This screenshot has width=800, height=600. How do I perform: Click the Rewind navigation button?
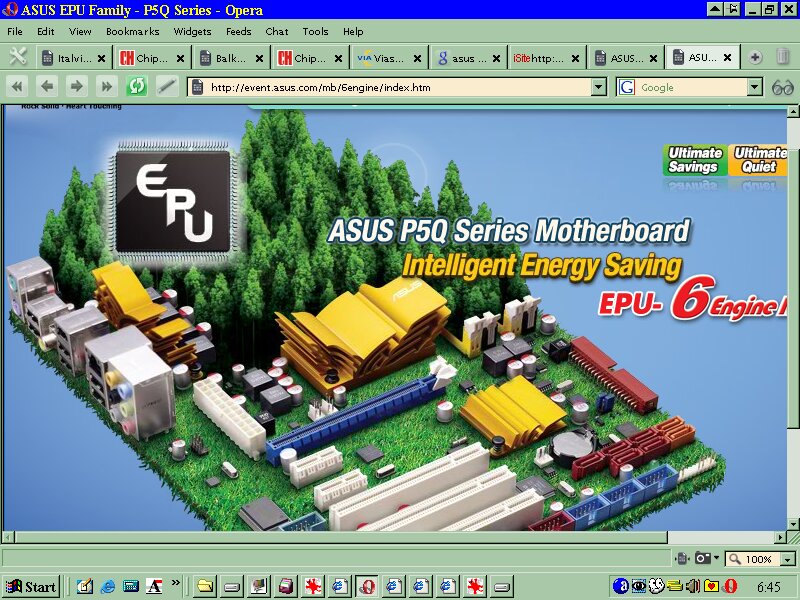pyautogui.click(x=17, y=87)
